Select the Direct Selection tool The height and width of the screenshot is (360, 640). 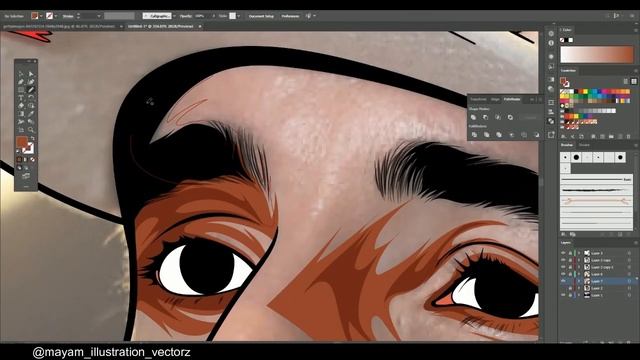(x=31, y=73)
